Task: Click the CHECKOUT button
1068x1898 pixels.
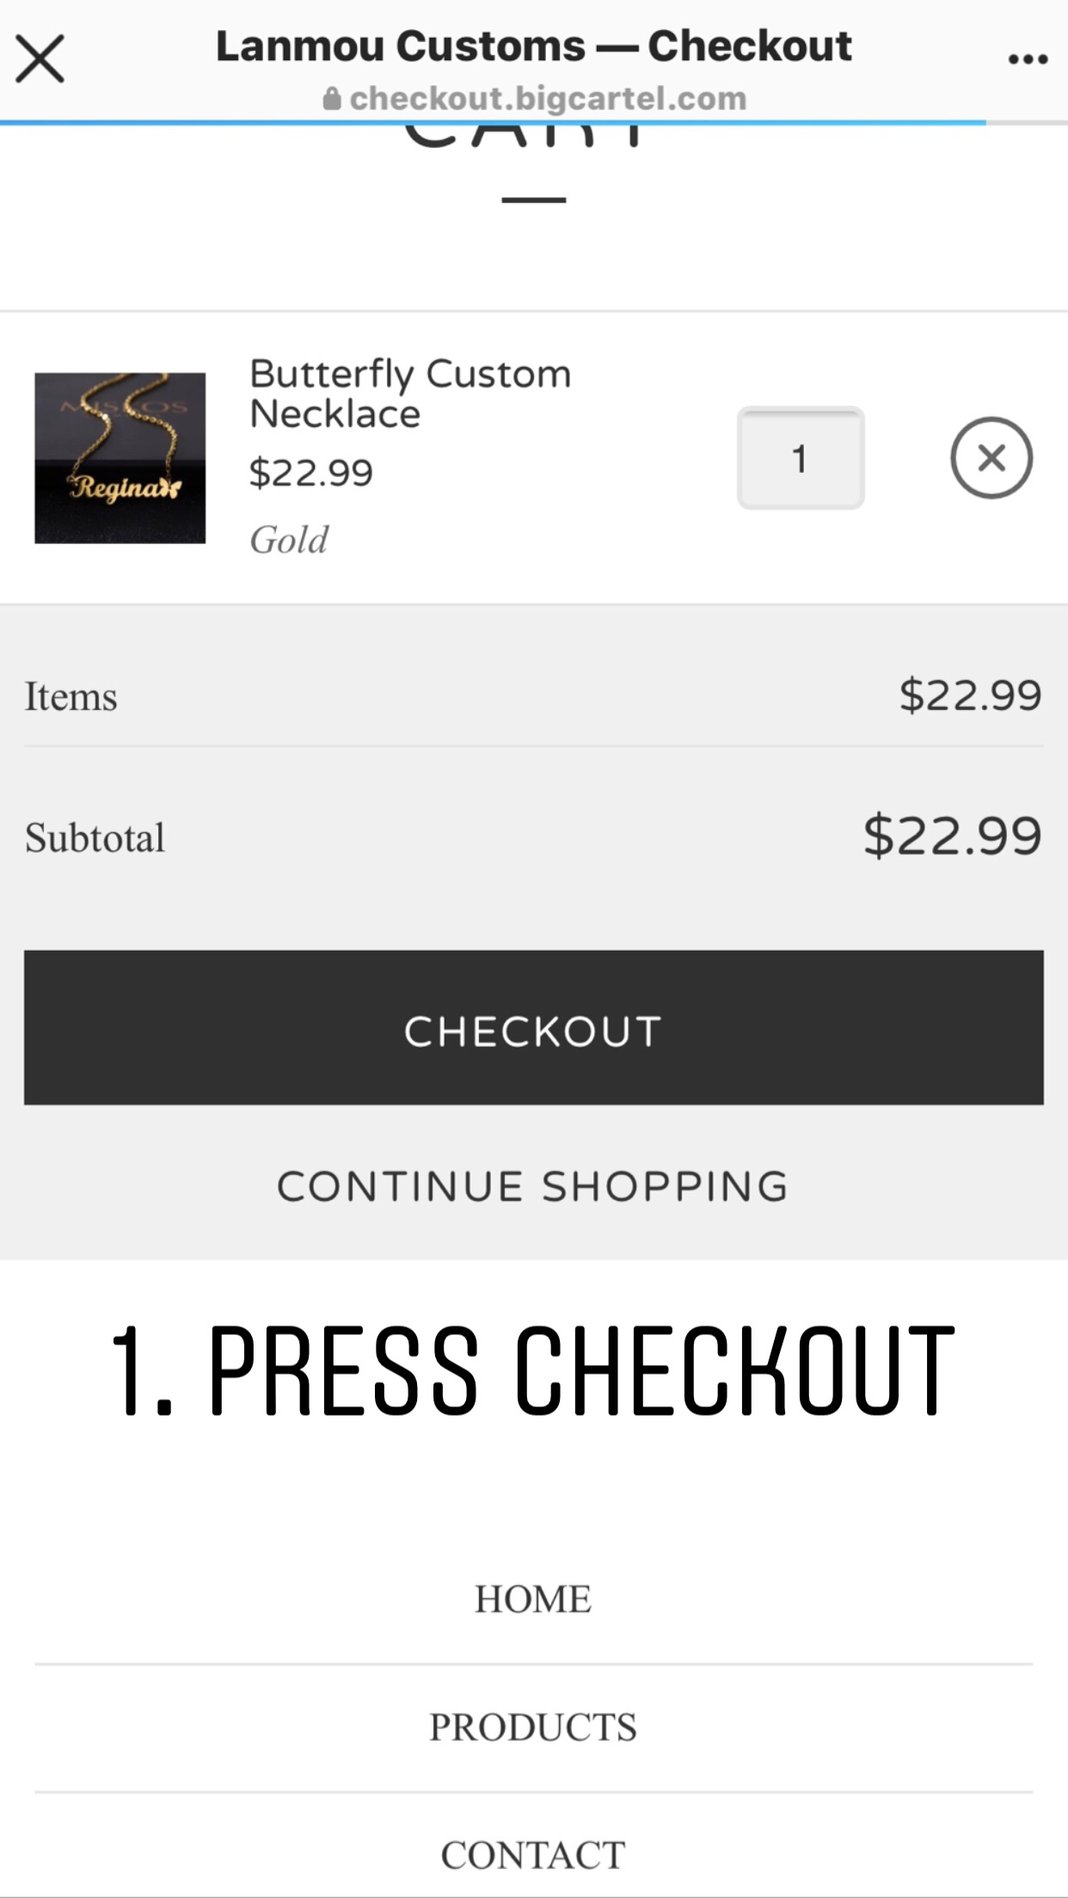Action: [534, 1028]
